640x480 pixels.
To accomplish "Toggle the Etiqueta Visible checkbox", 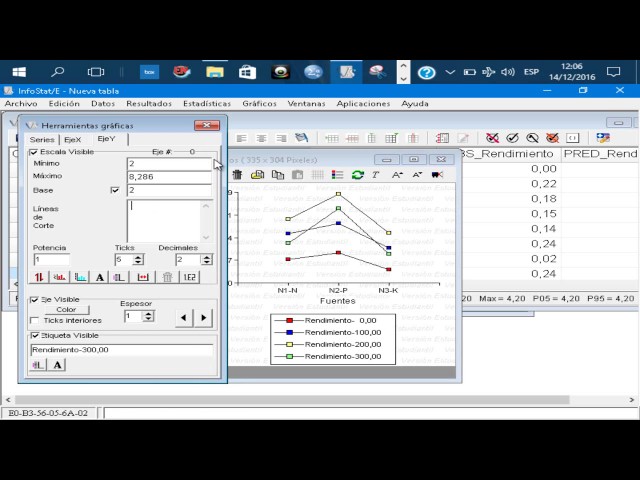I will click(x=35, y=336).
